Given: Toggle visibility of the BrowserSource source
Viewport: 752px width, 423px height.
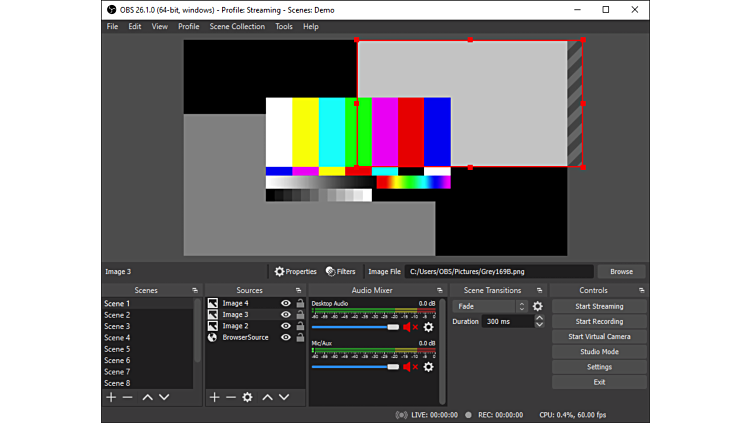Looking at the screenshot, I should coord(286,338).
